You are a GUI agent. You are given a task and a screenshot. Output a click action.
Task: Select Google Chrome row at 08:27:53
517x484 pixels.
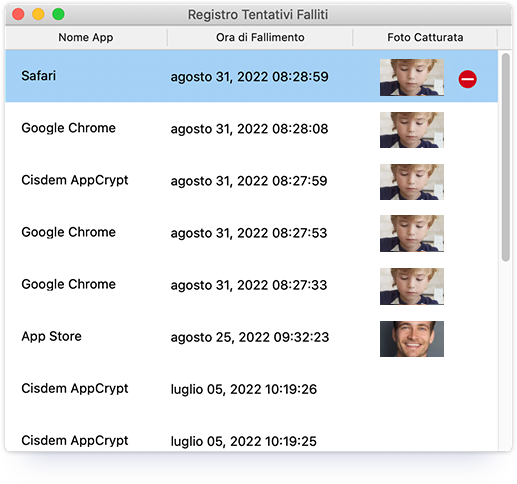pyautogui.click(x=252, y=233)
